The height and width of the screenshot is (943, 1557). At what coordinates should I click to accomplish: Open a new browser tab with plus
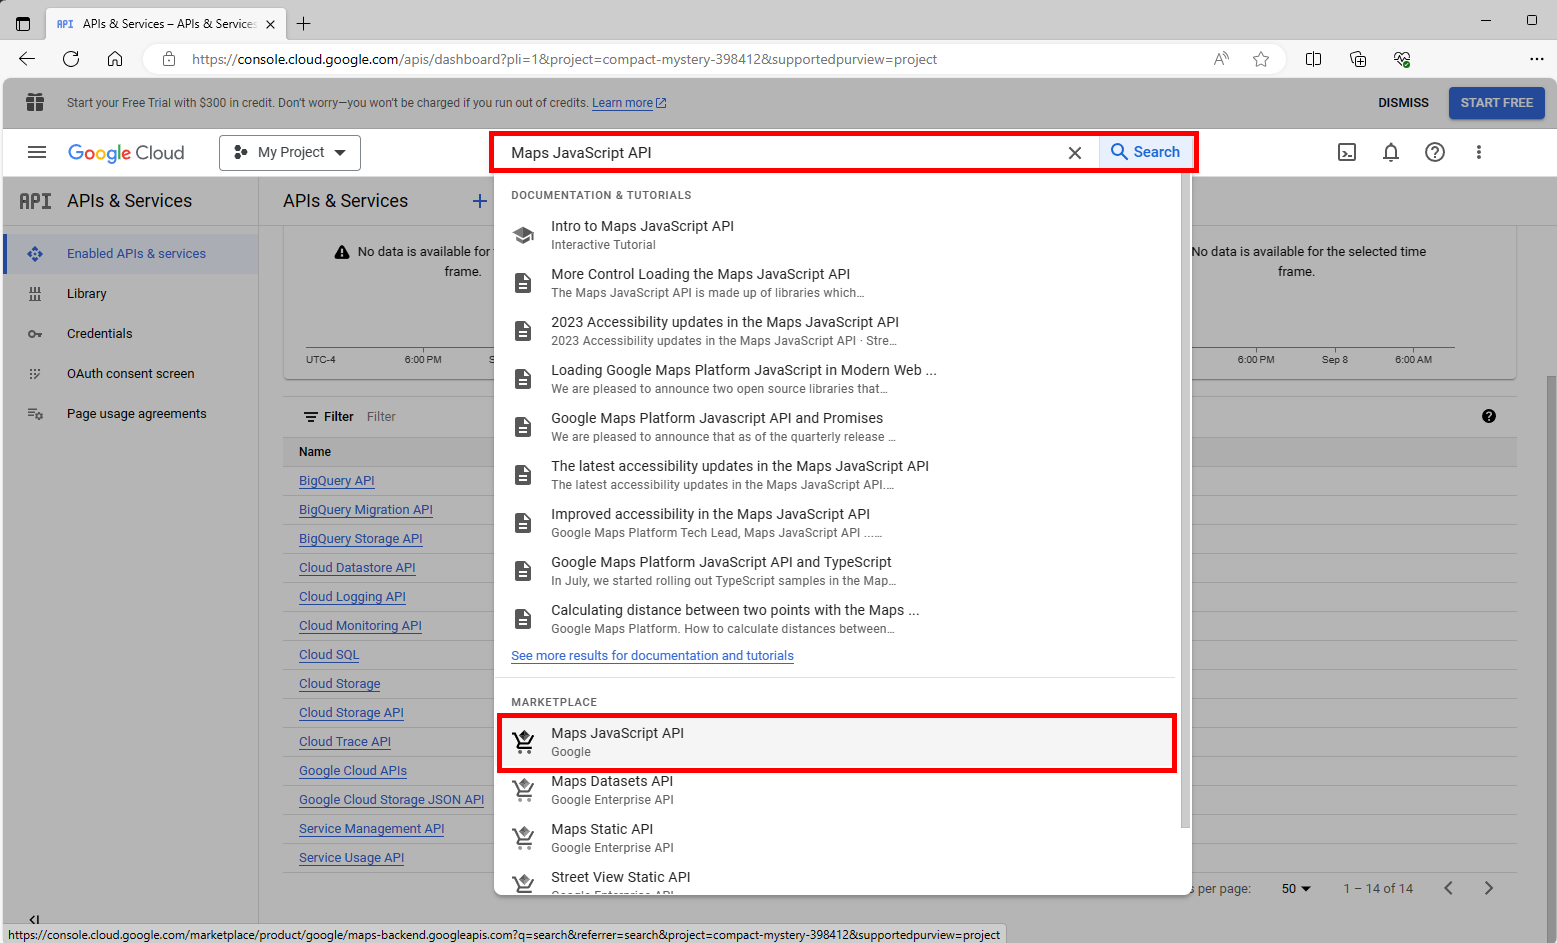click(x=304, y=23)
